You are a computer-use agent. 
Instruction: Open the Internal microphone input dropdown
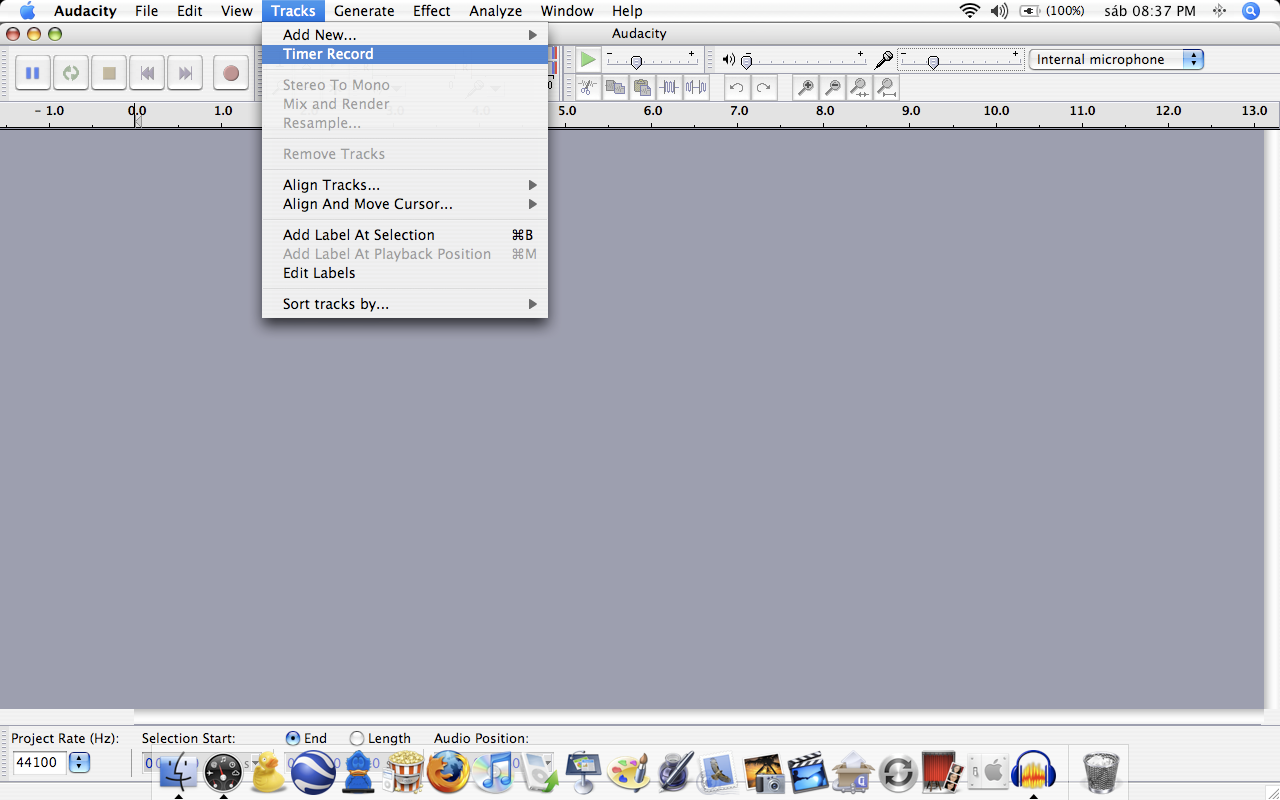1116,59
